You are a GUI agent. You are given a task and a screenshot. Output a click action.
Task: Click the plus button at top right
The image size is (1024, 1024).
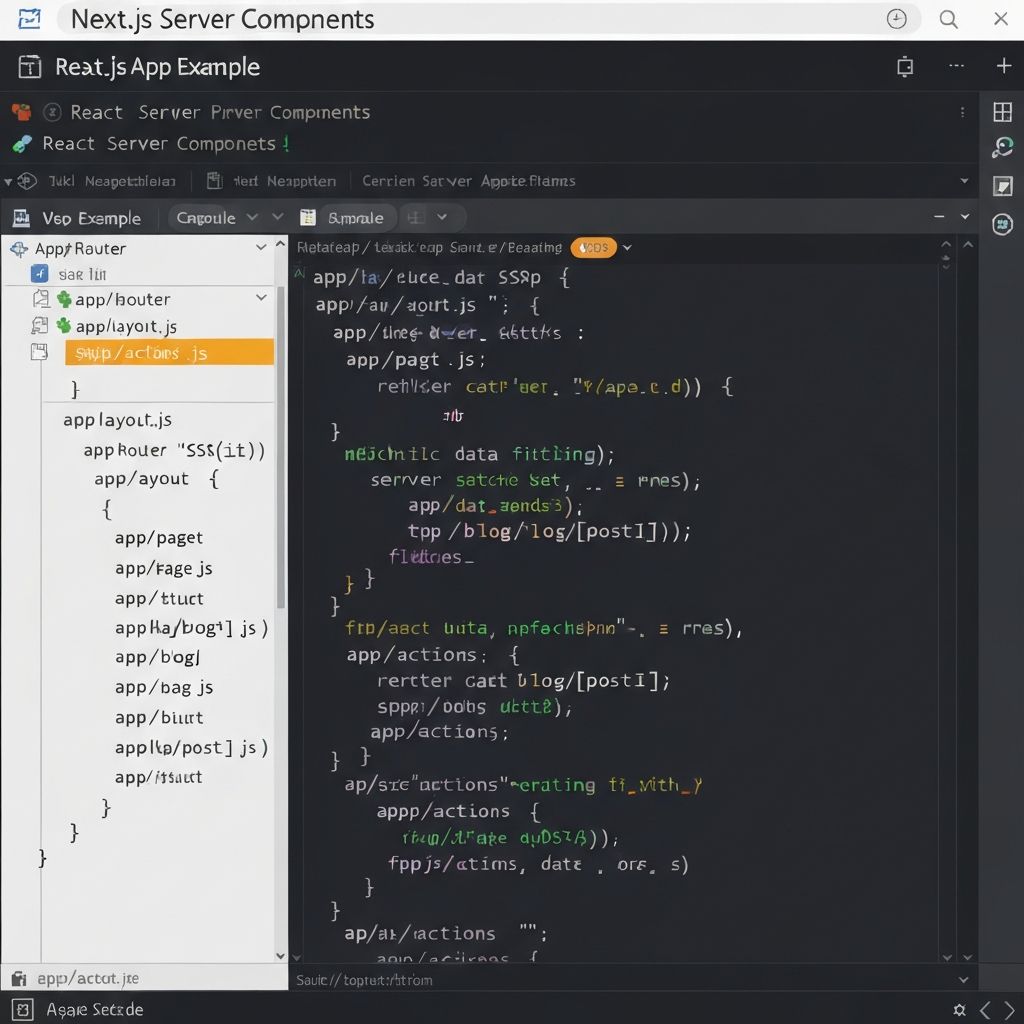pyautogui.click(x=1003, y=66)
